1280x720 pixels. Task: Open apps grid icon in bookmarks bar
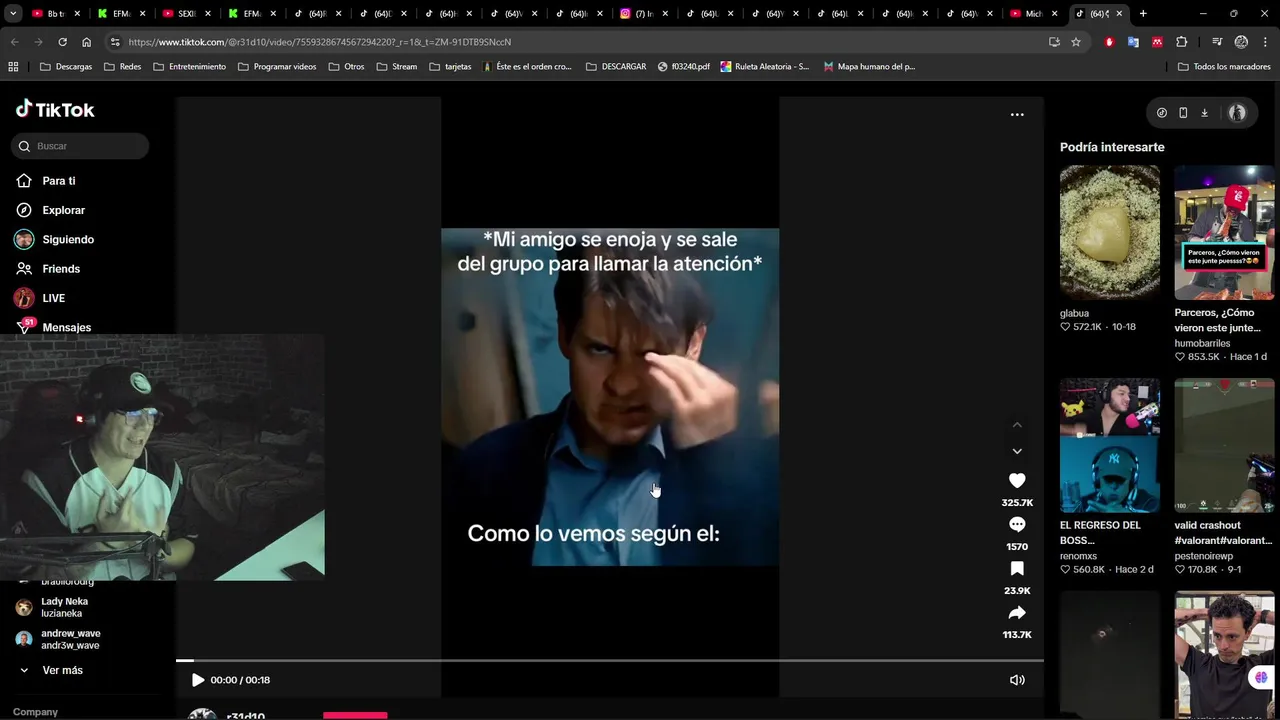[13, 67]
